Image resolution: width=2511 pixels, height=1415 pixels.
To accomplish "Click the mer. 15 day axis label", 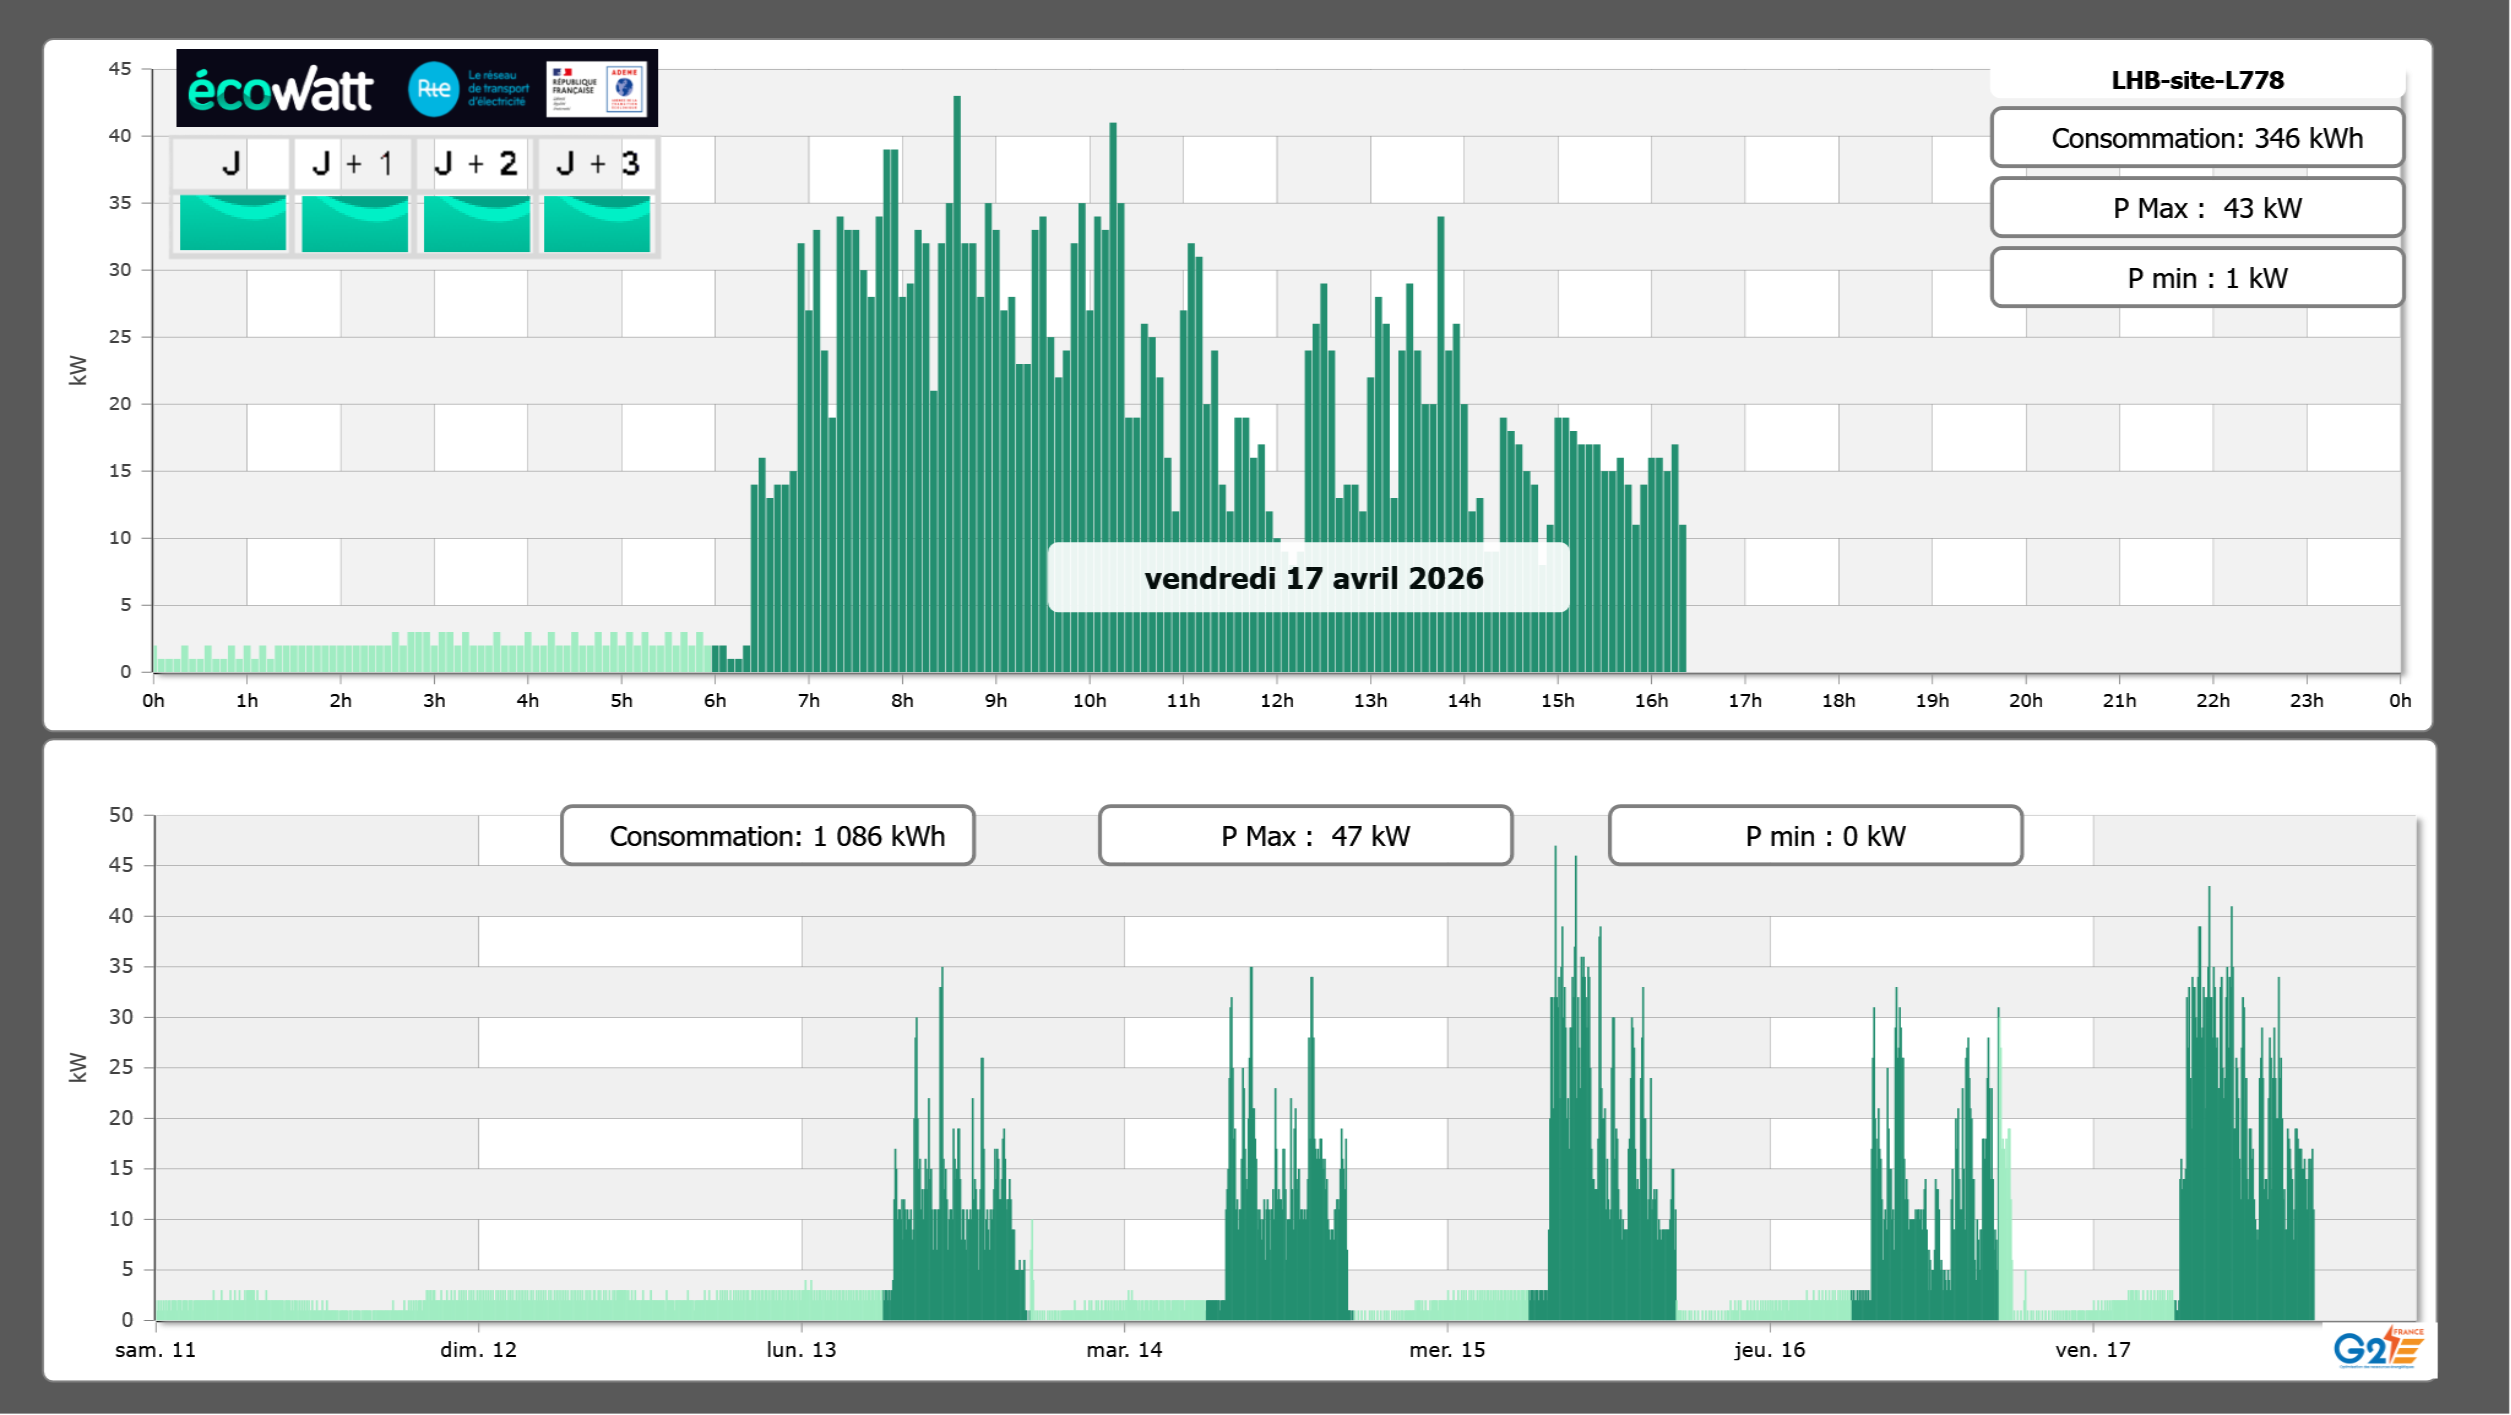I will [x=1447, y=1350].
